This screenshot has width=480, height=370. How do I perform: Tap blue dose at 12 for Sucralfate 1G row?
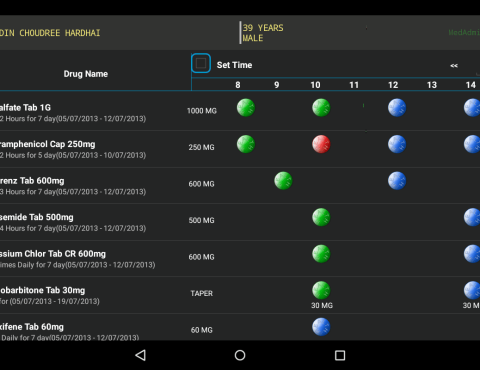pos(397,108)
